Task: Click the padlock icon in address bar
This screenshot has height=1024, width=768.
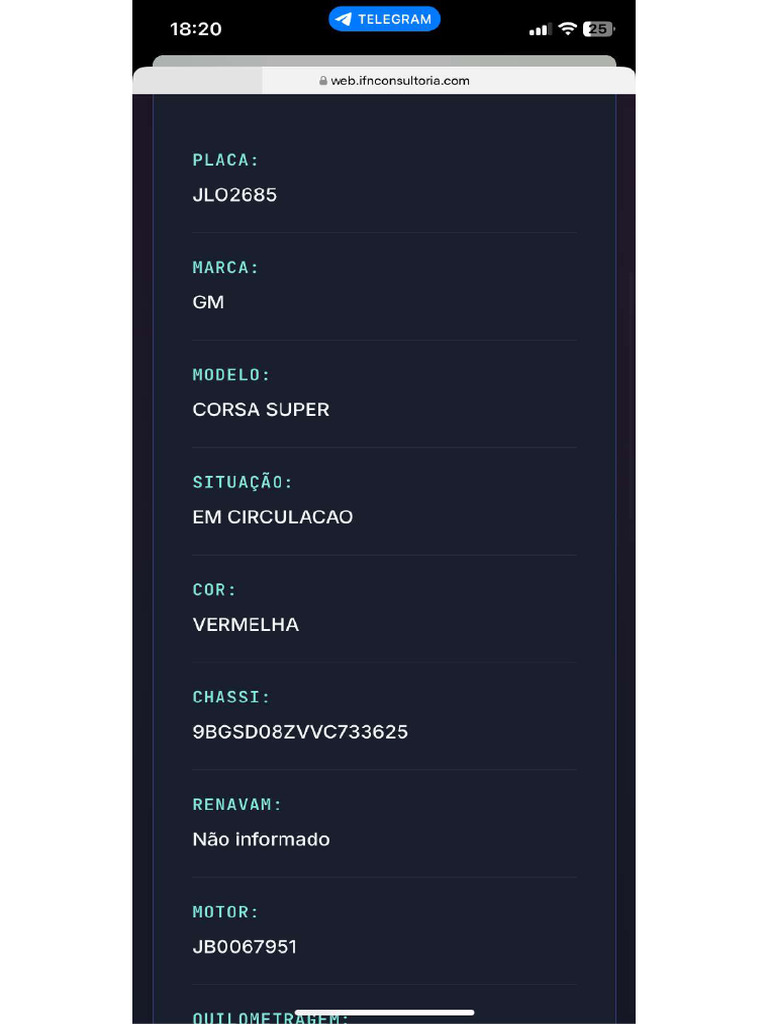Action: tap(323, 81)
